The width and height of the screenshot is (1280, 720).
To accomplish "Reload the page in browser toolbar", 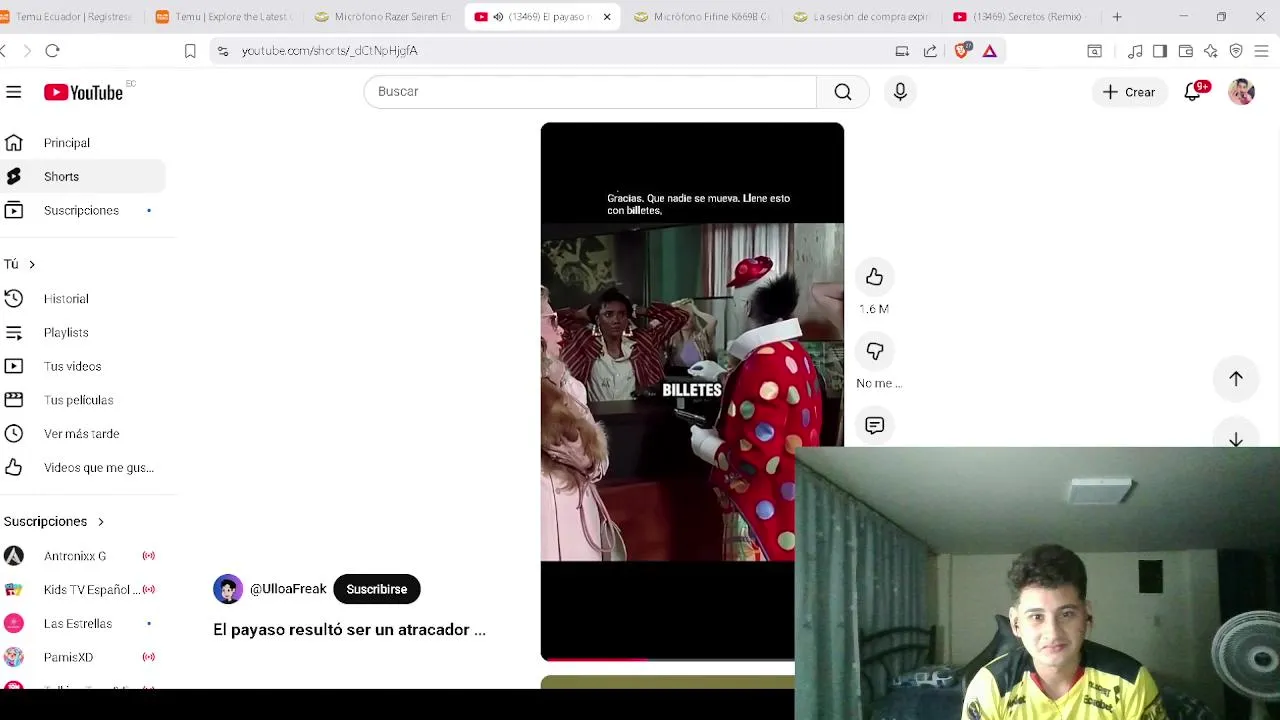I will 53,51.
